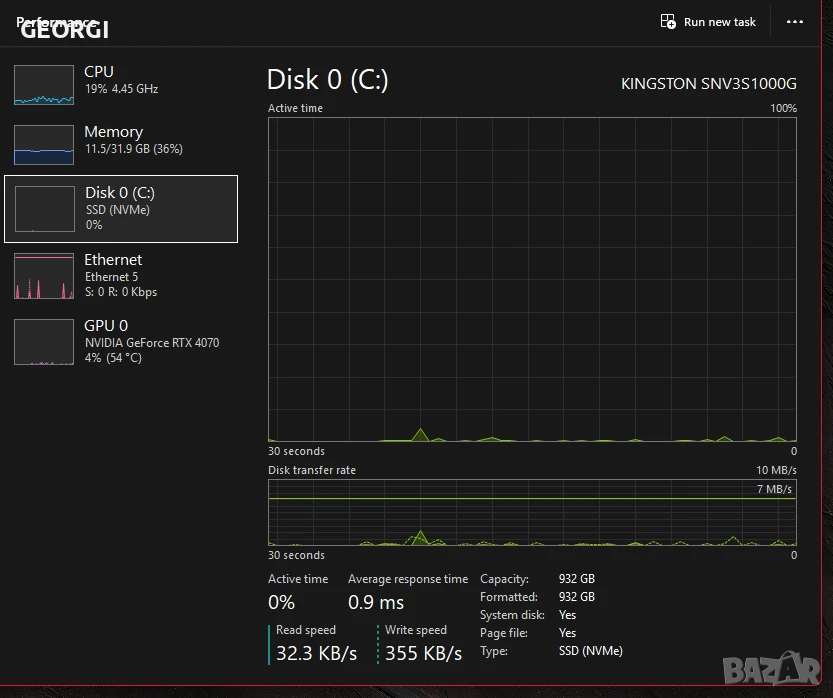
Task: Click the 32.3 KB/s read speed value
Action: pyautogui.click(x=317, y=653)
